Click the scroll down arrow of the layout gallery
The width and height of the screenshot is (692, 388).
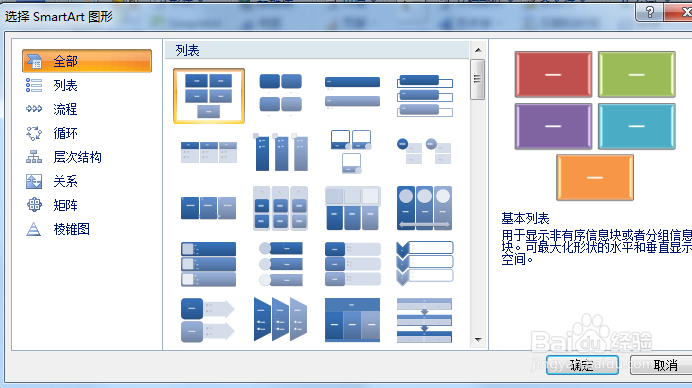[478, 340]
